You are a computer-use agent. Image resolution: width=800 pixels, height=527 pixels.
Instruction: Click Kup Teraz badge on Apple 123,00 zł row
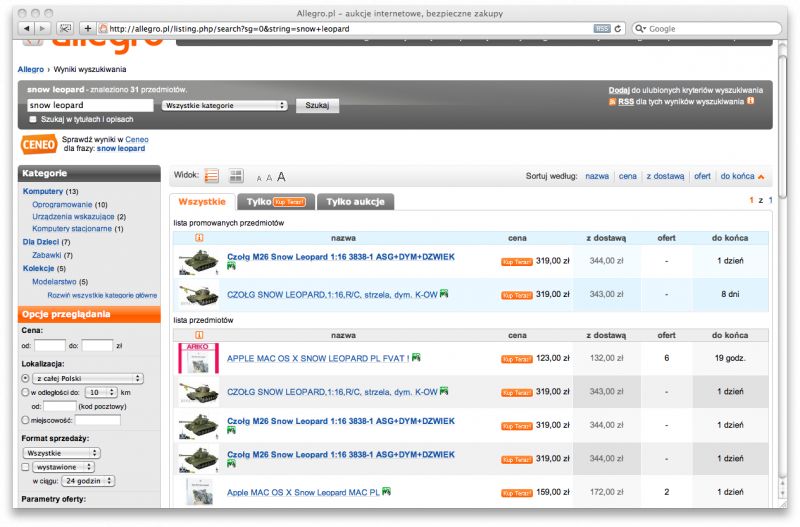(516, 359)
